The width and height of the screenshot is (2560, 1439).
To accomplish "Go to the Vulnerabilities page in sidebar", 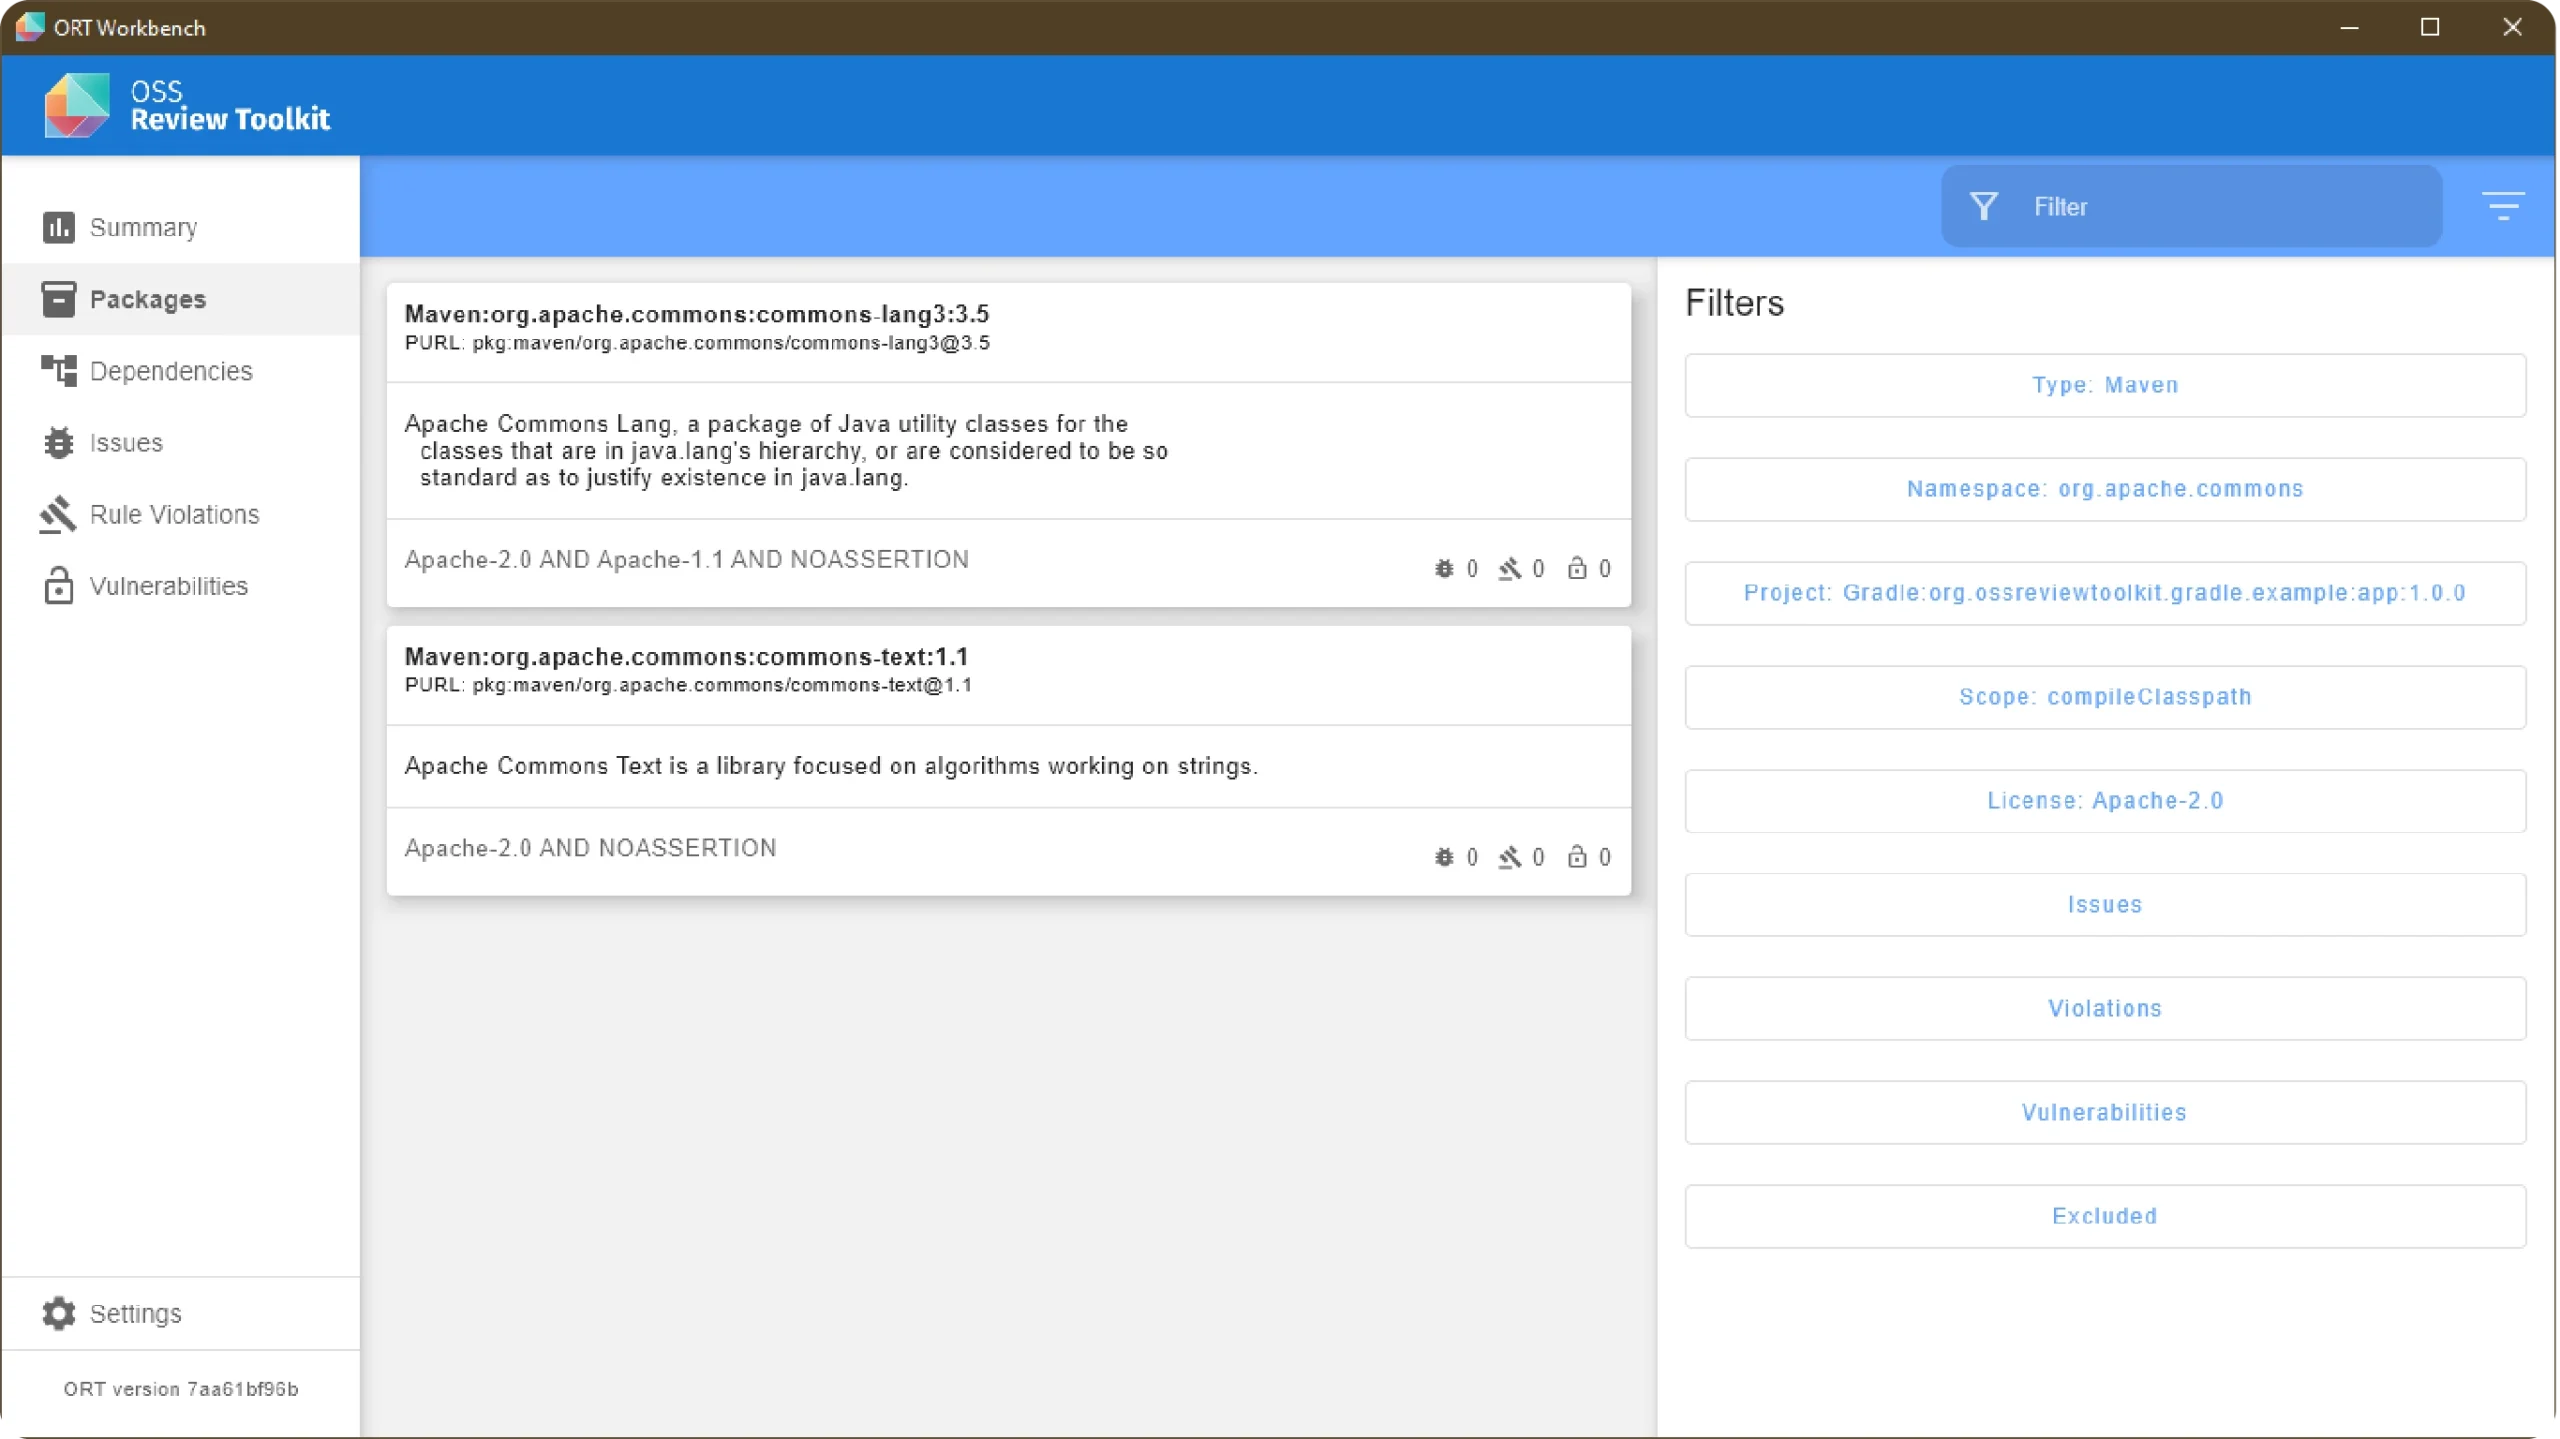I will pyautogui.click(x=168, y=586).
